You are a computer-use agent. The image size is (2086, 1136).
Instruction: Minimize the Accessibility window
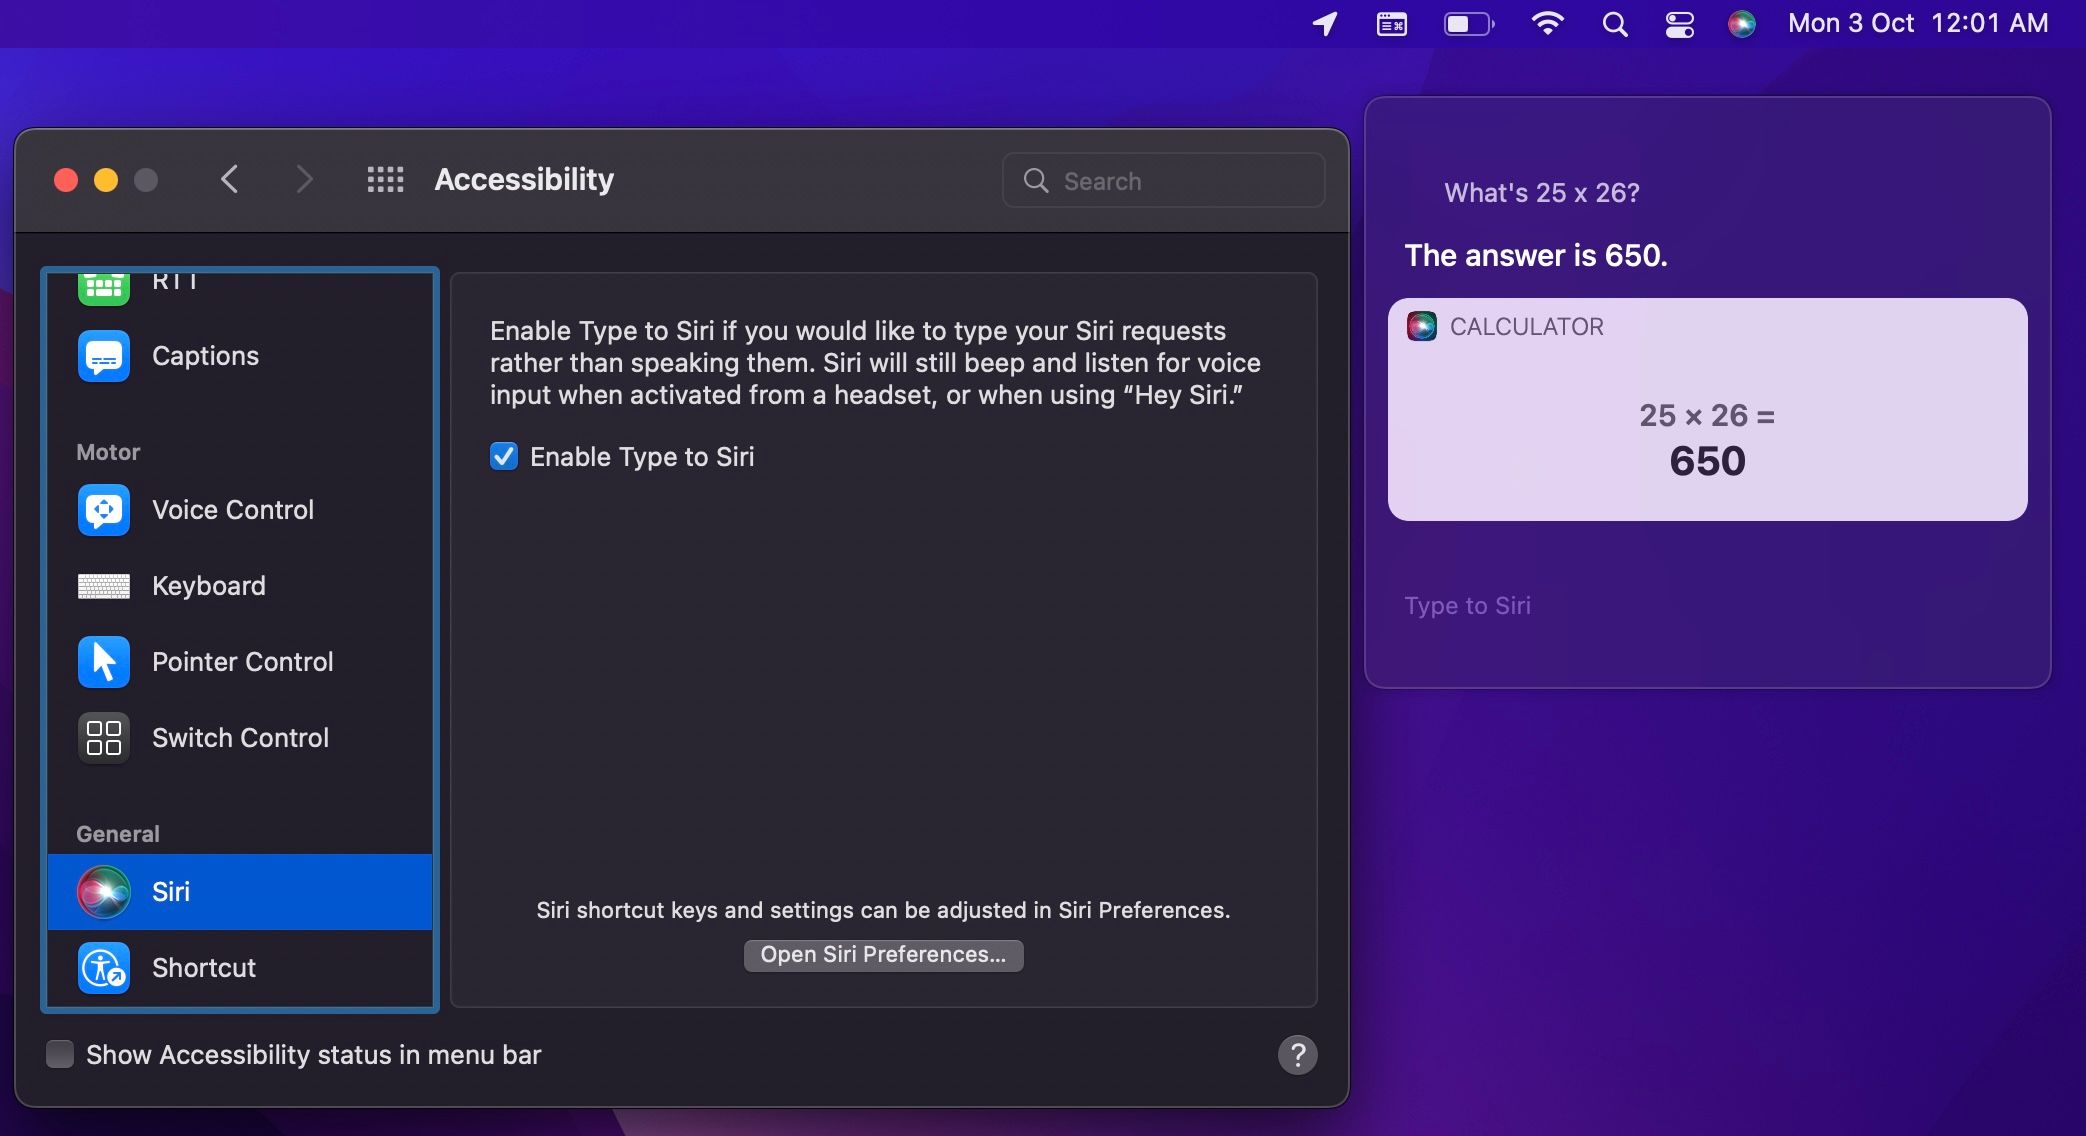click(x=106, y=180)
